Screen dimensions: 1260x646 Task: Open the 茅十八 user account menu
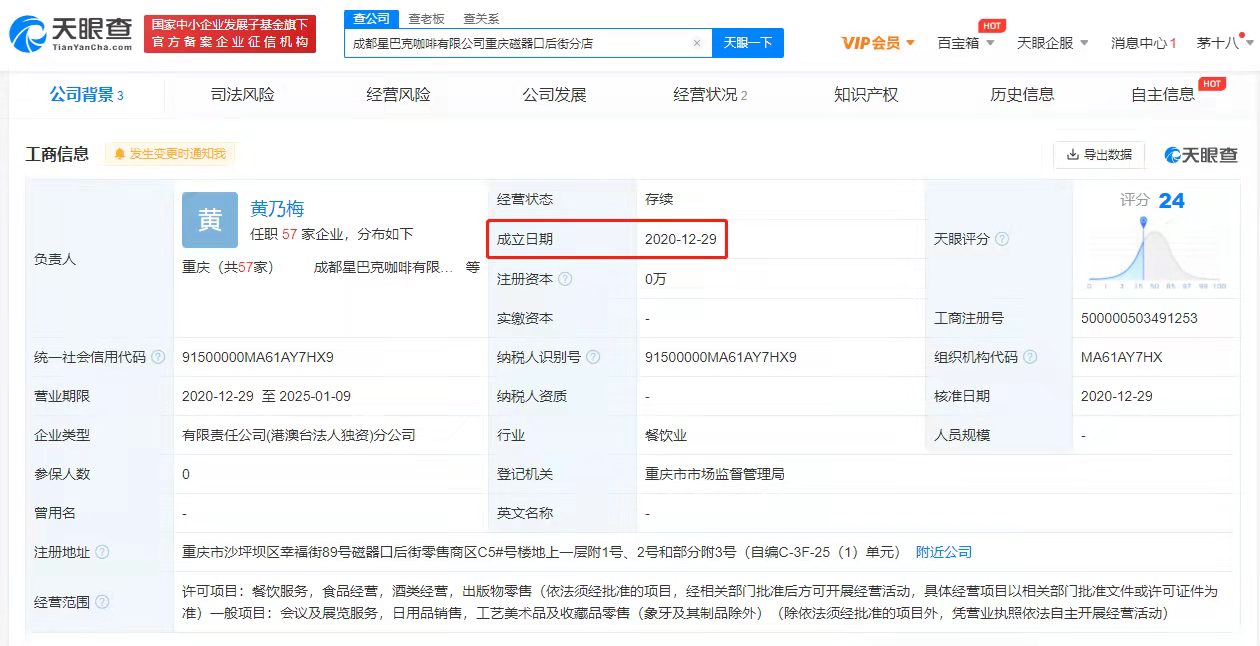pyautogui.click(x=1223, y=43)
